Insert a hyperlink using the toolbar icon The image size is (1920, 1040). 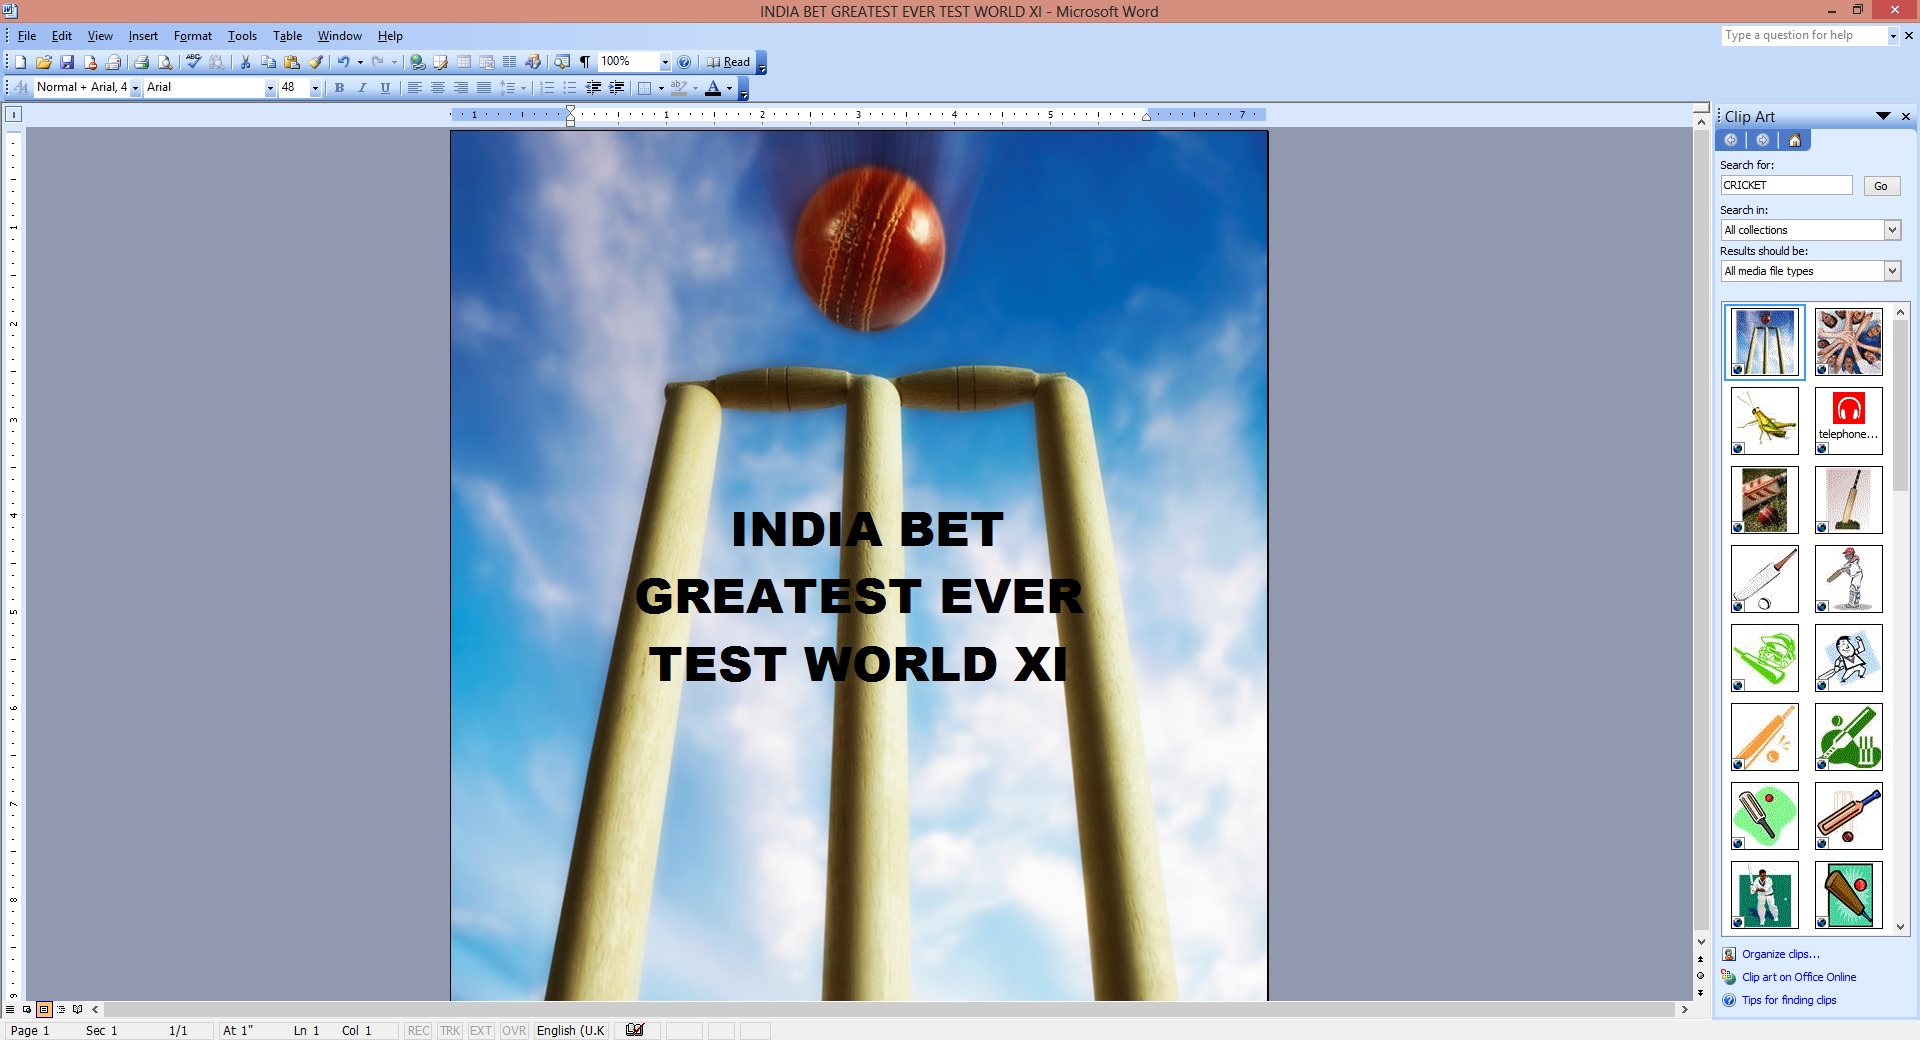click(417, 62)
